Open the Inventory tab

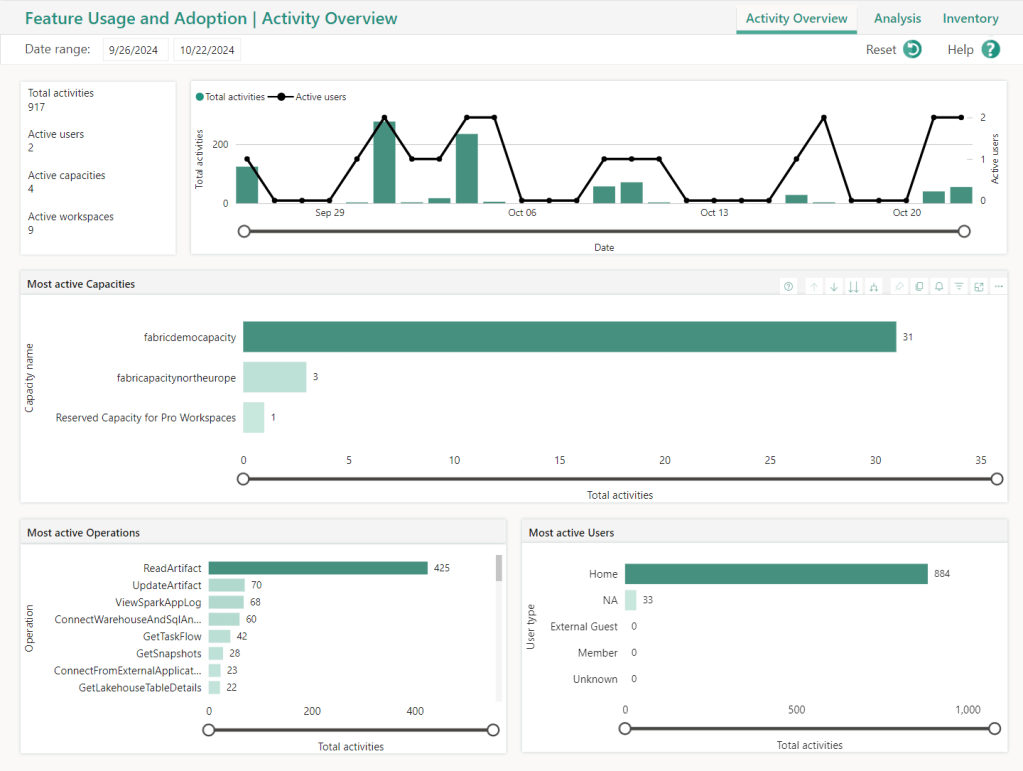click(970, 19)
